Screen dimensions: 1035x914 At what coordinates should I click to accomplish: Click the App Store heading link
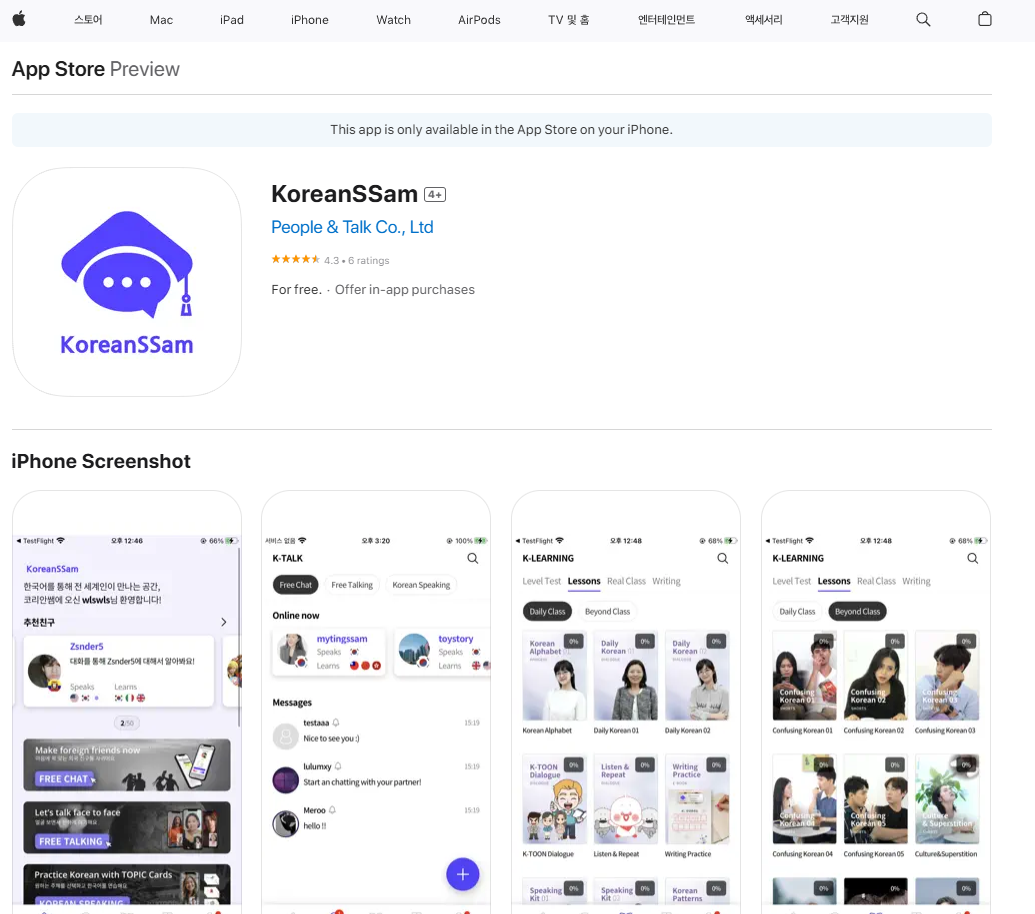[x=58, y=69]
